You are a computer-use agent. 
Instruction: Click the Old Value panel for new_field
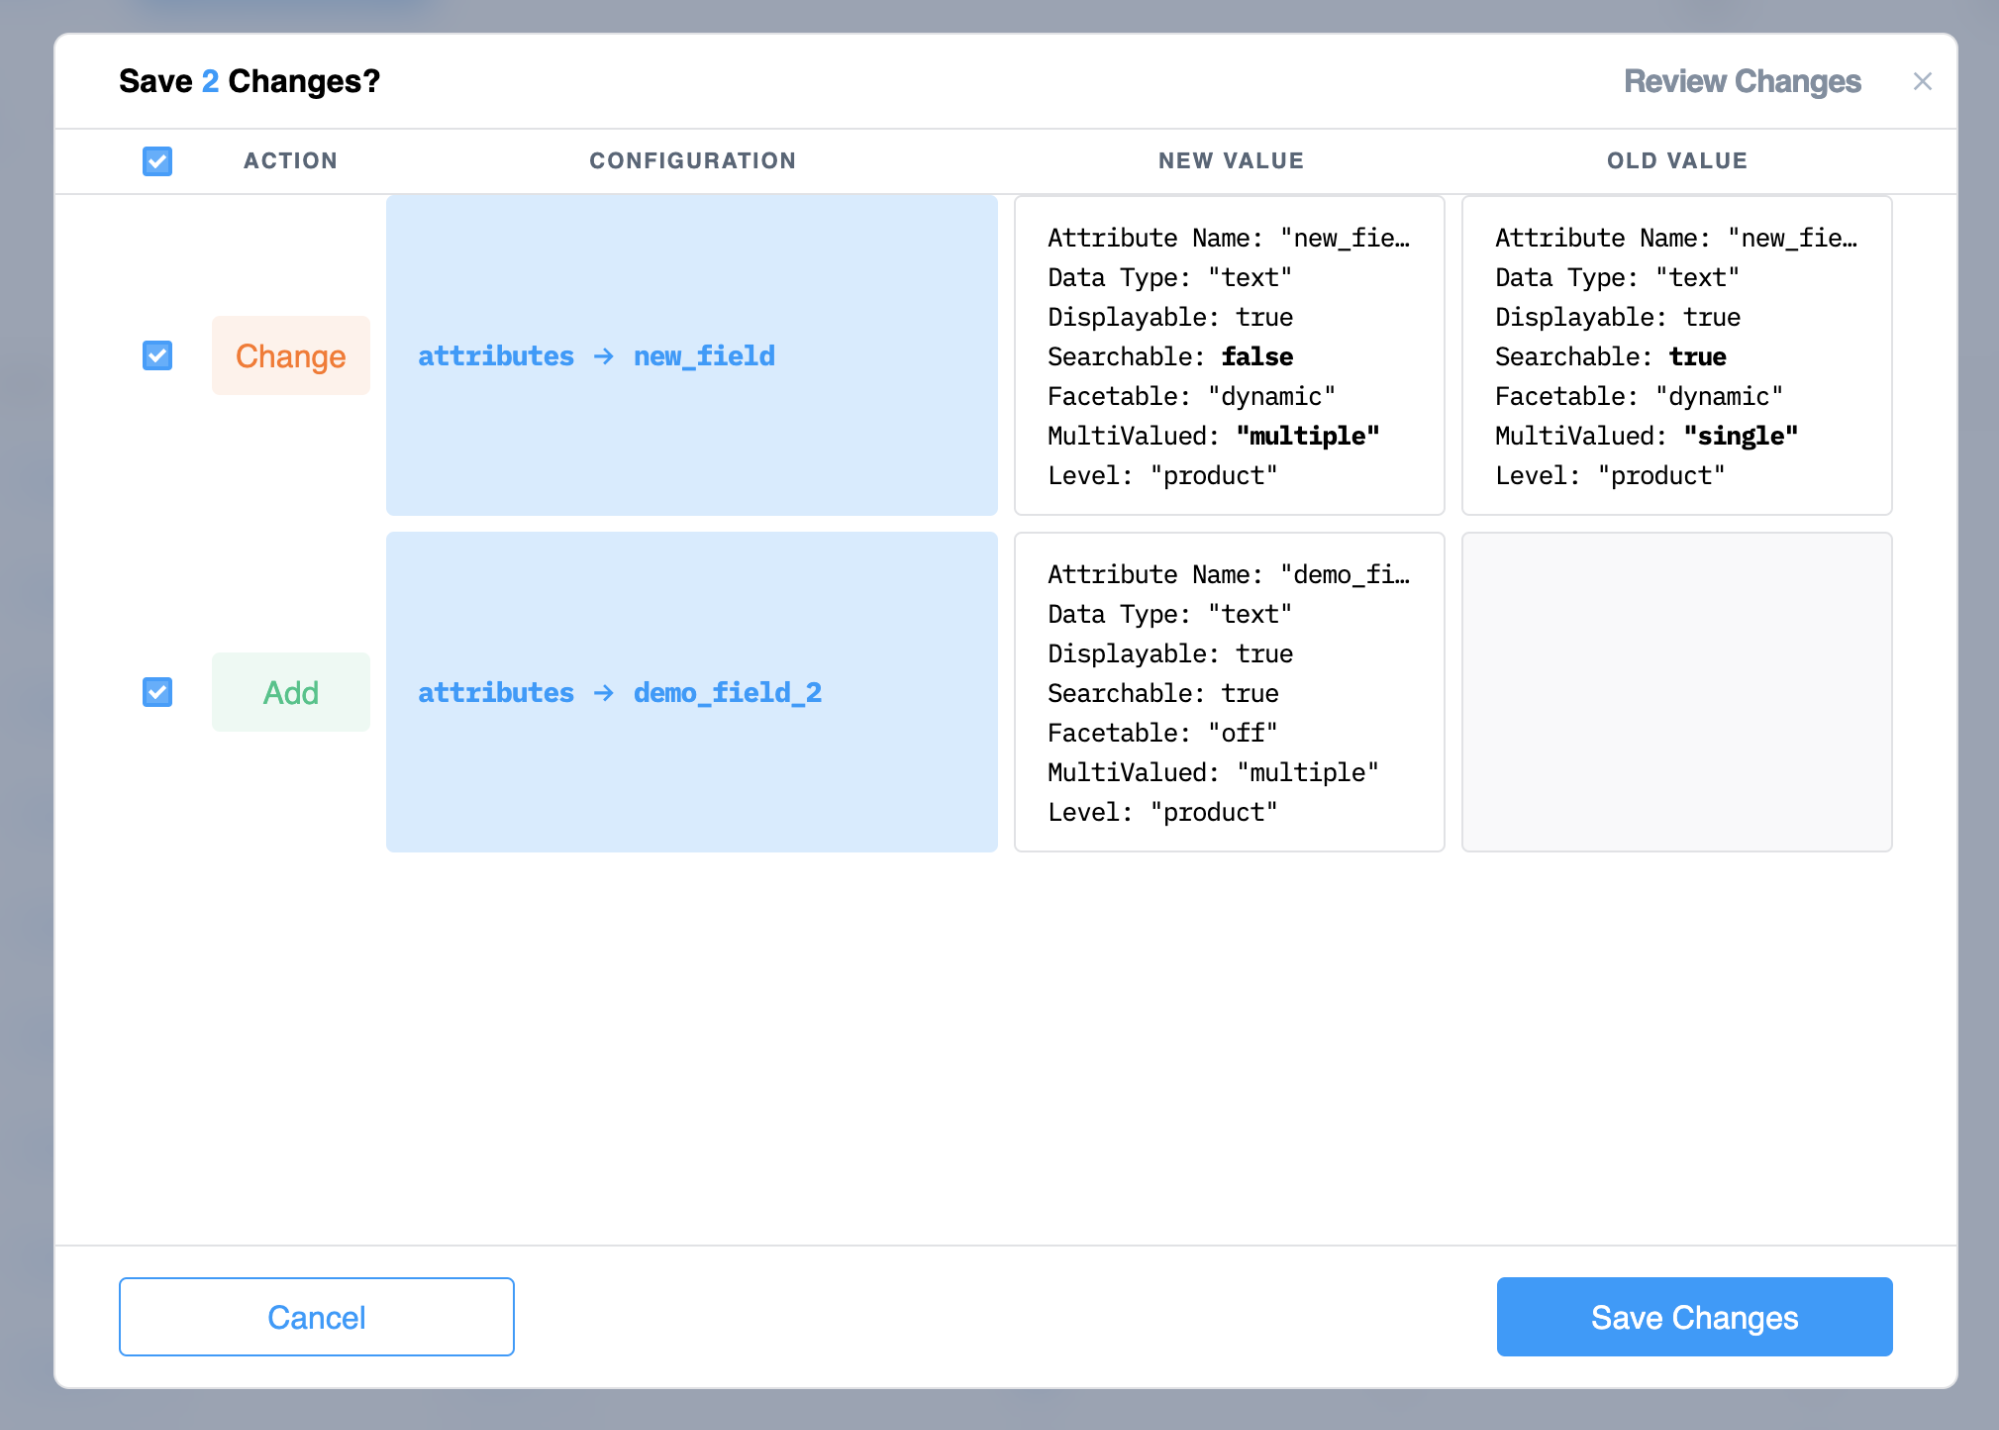tap(1676, 356)
